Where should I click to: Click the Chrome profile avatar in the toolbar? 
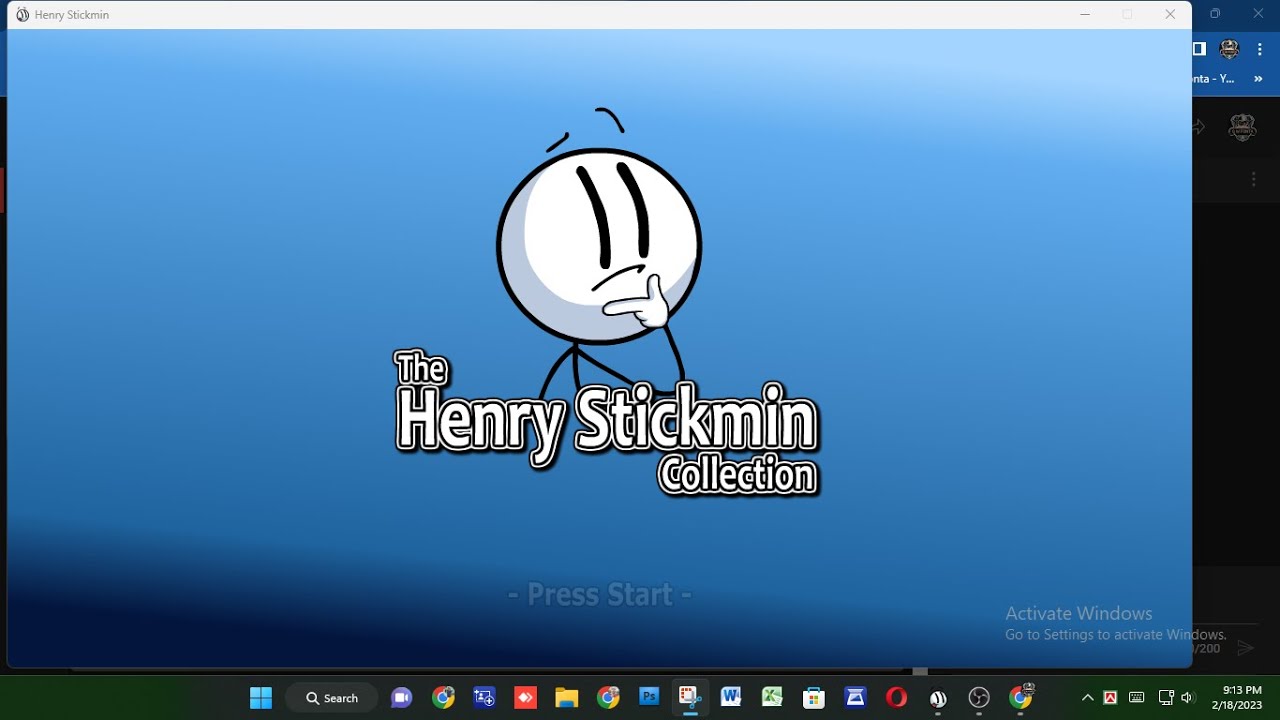click(x=1229, y=49)
